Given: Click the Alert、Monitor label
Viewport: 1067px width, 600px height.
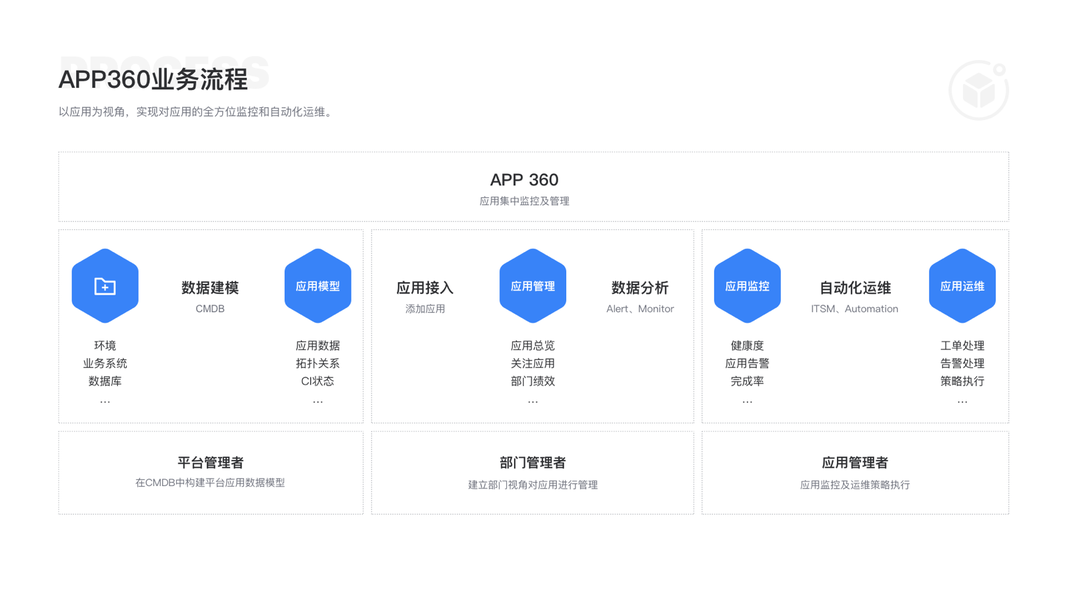Looking at the screenshot, I should tap(640, 309).
